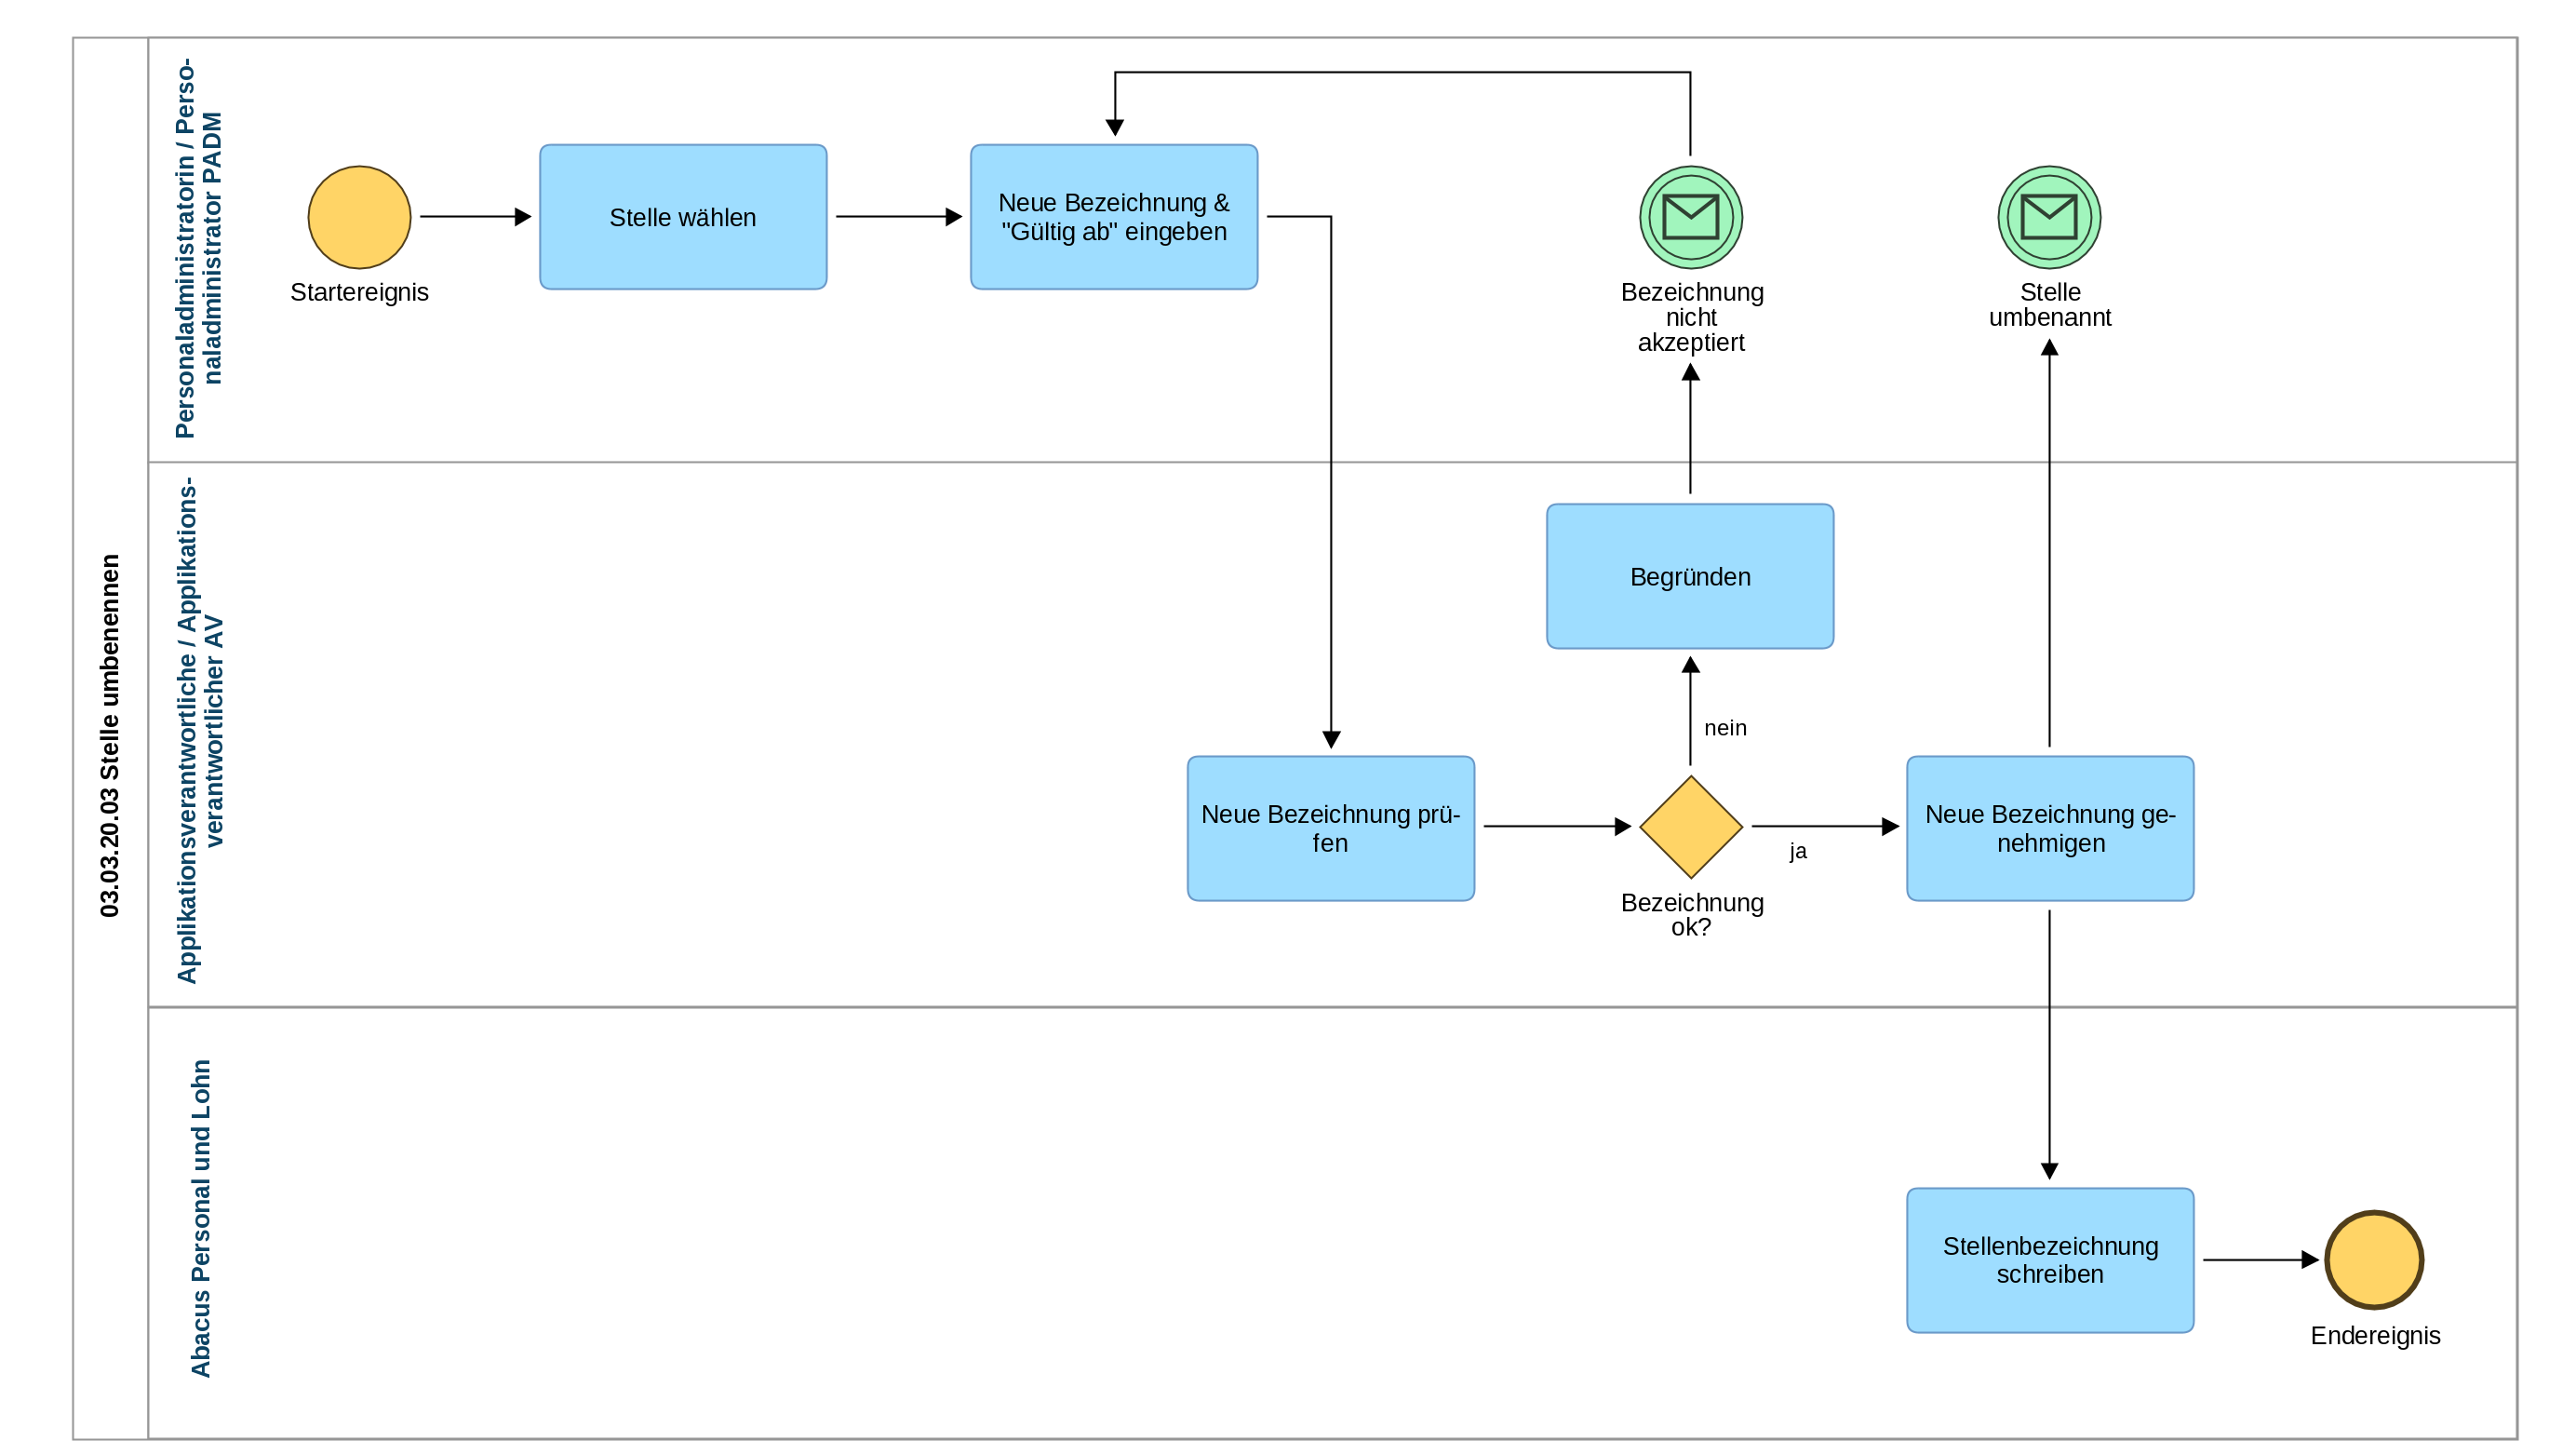This screenshot has width=2576, height=1441.
Task: Select the Bezeichnung nicht akzeptiert envelope event
Action: pos(1690,217)
